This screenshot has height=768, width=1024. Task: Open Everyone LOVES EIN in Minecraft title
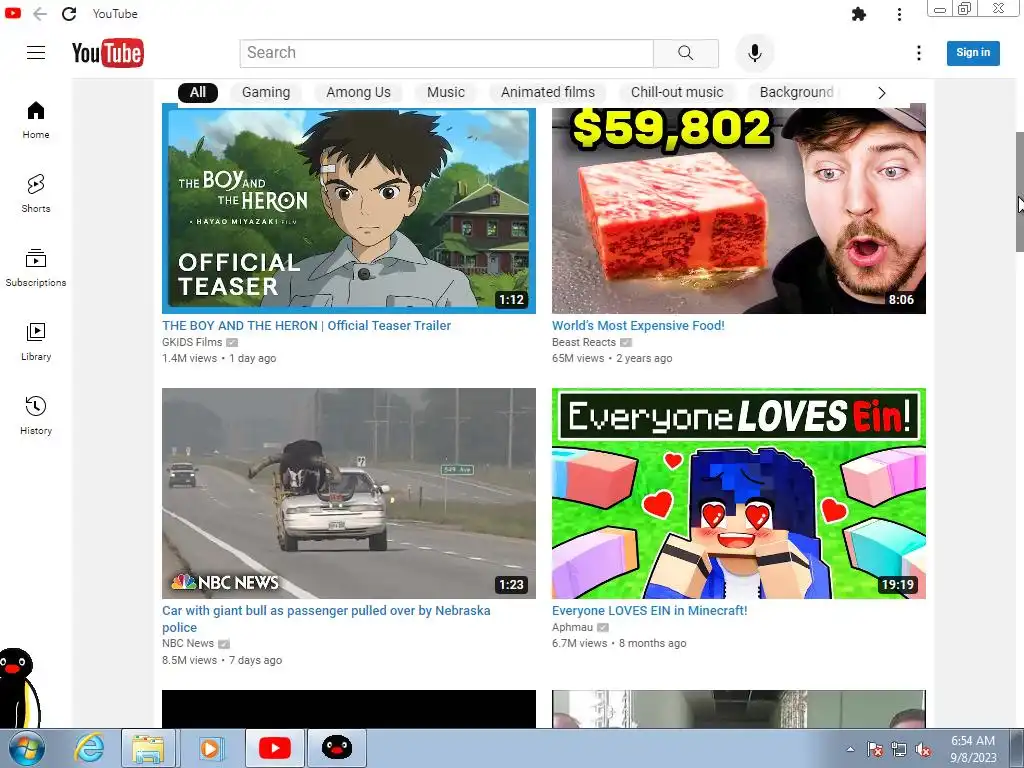click(649, 611)
